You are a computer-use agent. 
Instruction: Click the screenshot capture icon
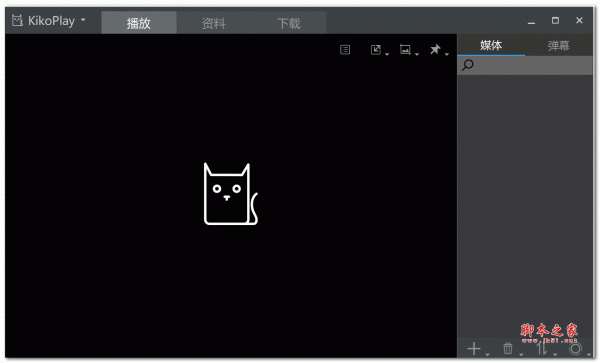(405, 50)
